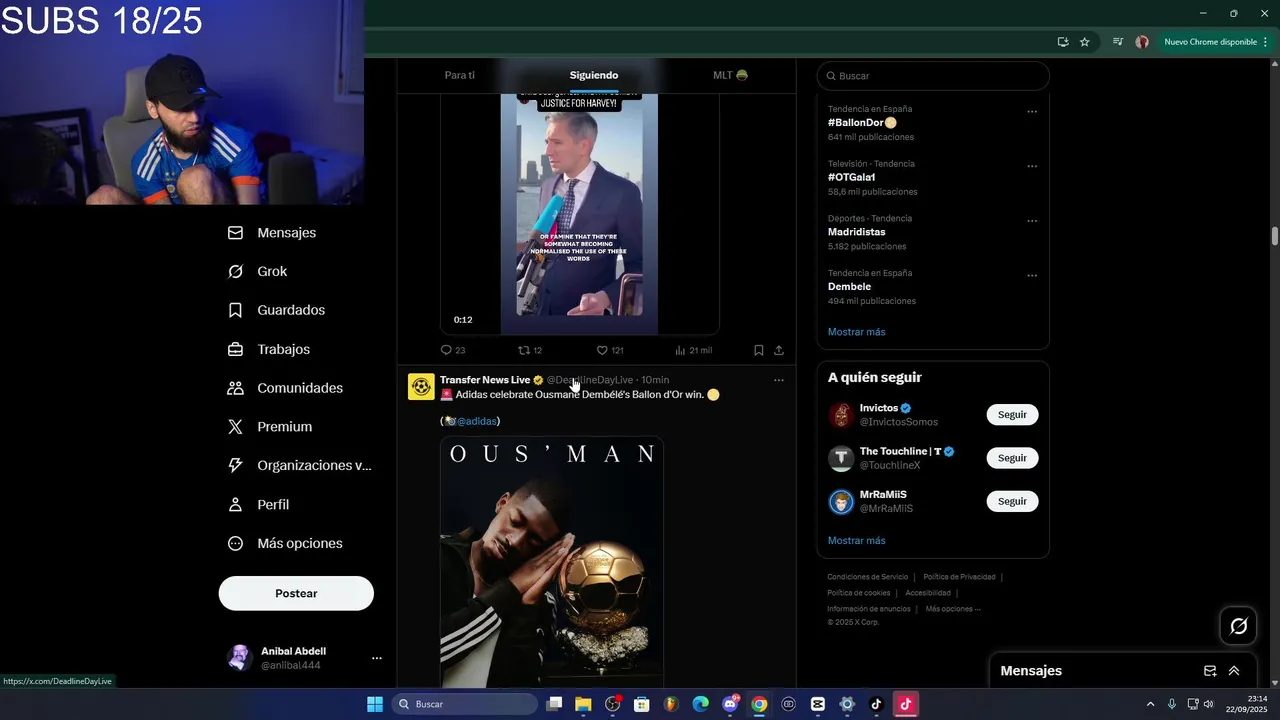Open the Accesibilidad footer link
The image size is (1280, 720).
point(927,593)
